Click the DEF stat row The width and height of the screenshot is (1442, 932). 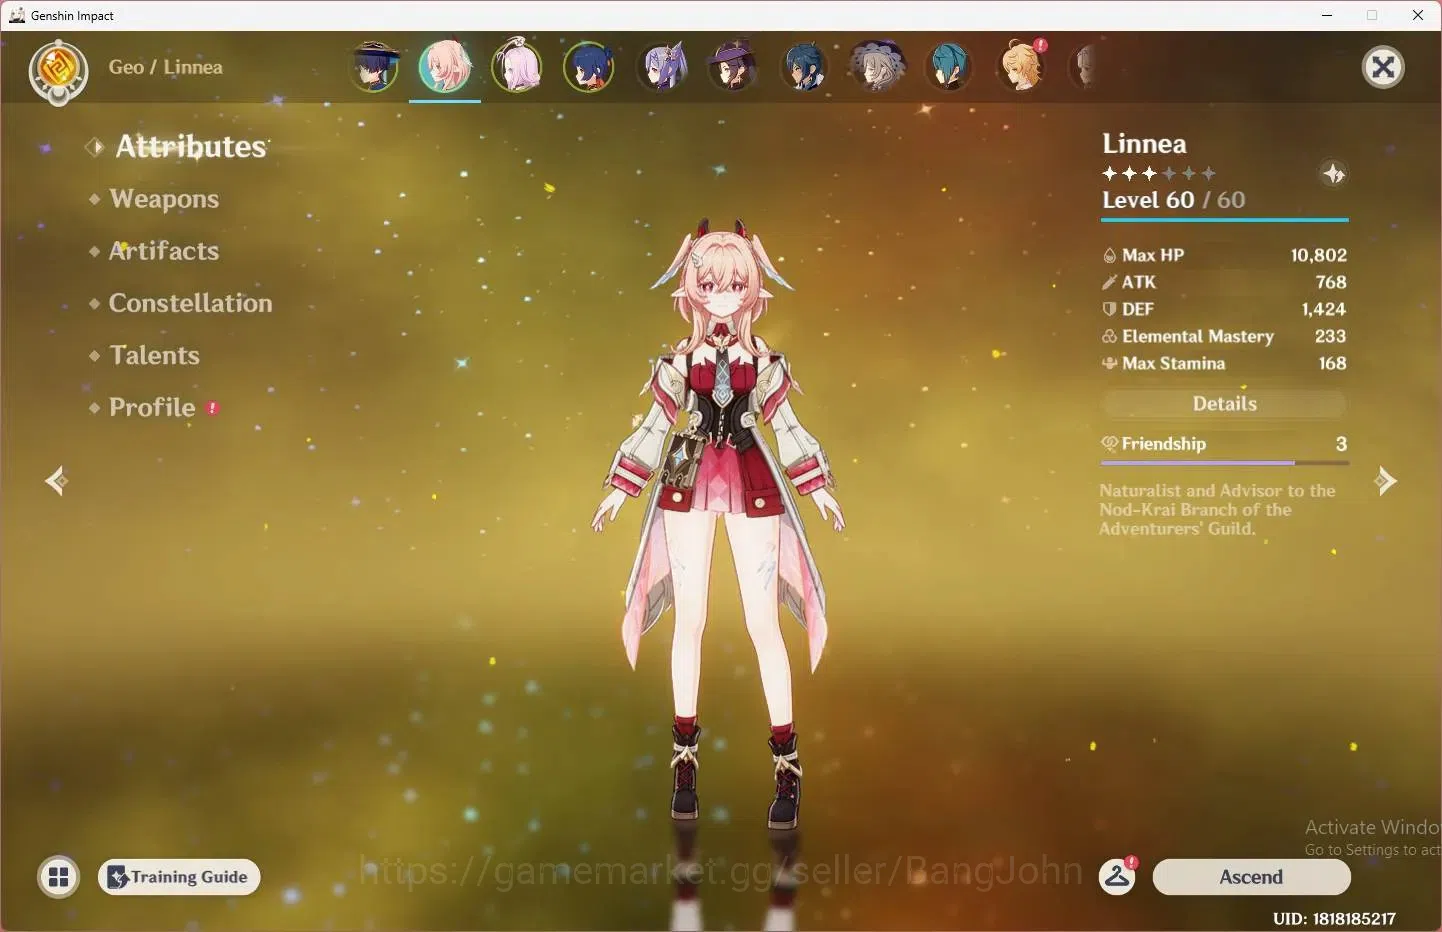click(1224, 309)
